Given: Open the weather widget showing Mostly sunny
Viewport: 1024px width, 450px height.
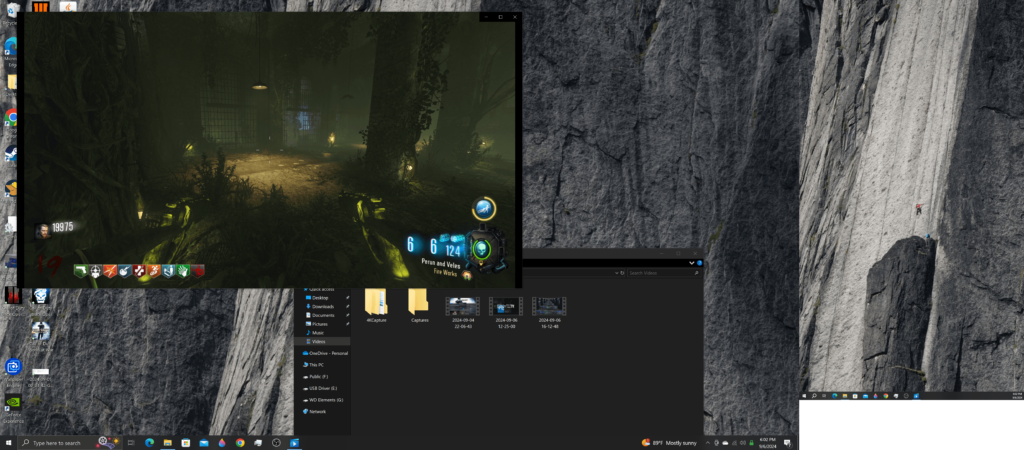Looking at the screenshot, I should click(x=669, y=443).
